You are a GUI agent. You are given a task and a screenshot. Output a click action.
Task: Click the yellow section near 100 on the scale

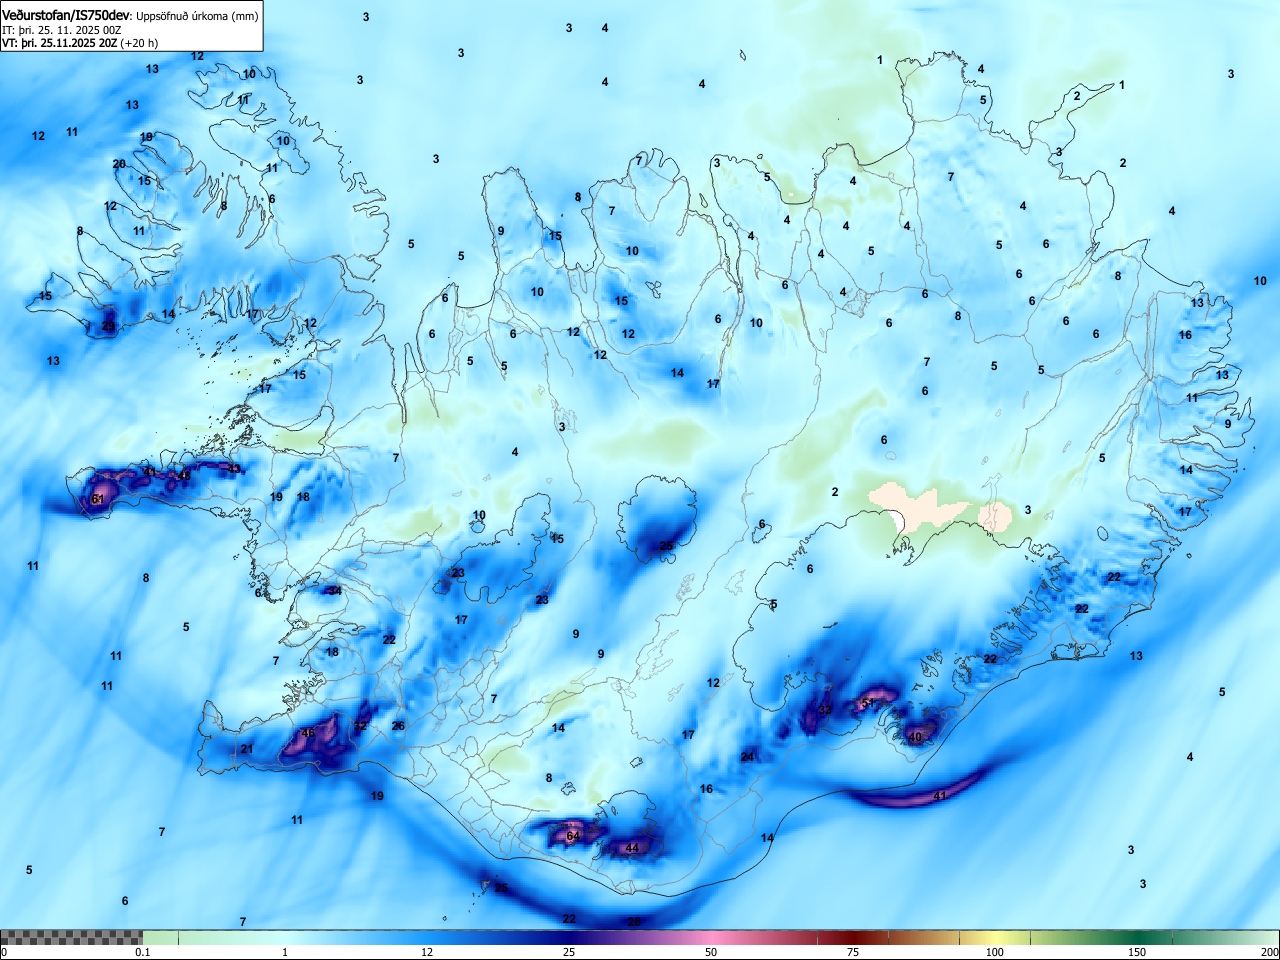pos(995,937)
